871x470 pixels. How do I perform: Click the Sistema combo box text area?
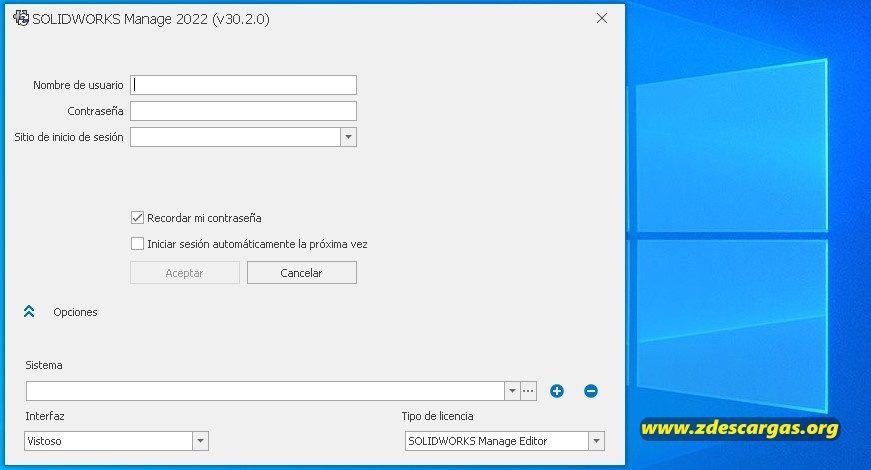(x=265, y=391)
